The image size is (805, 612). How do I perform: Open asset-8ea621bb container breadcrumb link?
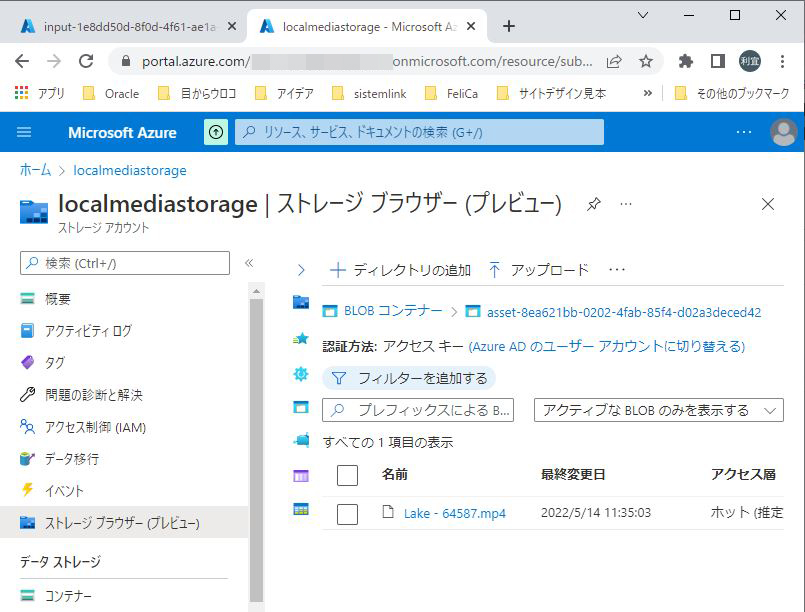pos(624,312)
